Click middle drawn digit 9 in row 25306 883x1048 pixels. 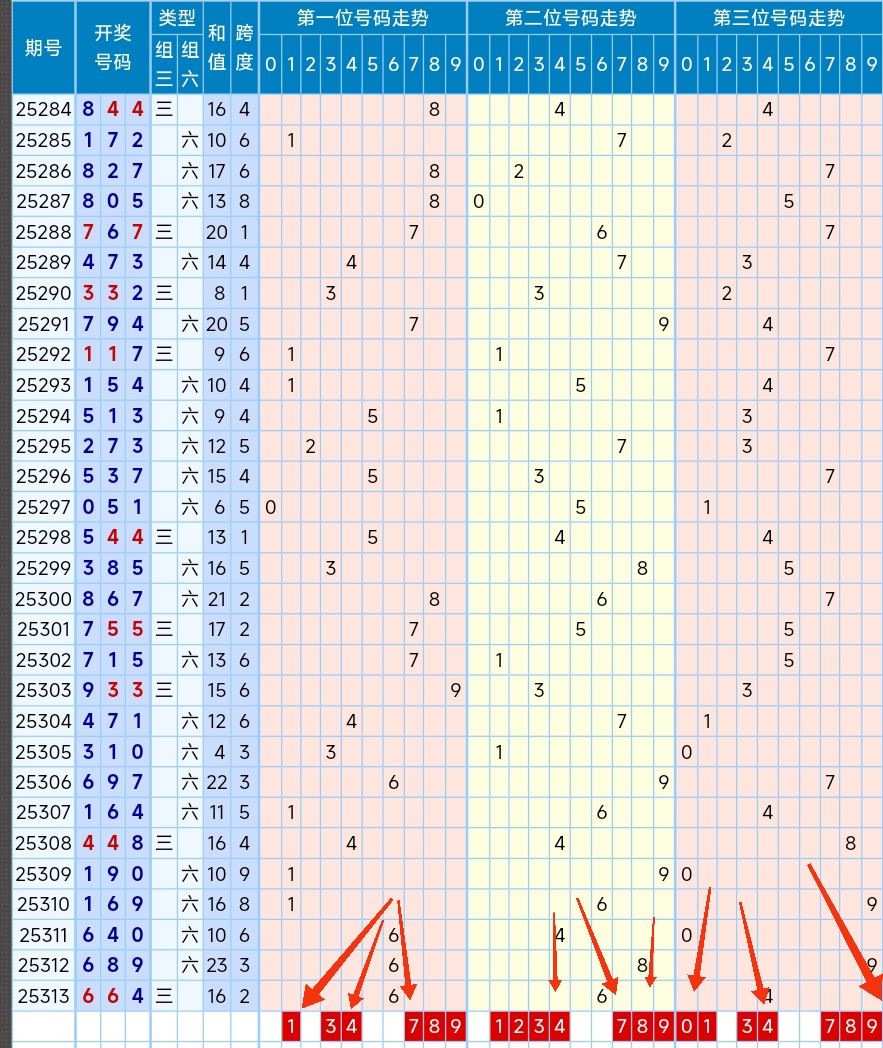[112, 781]
